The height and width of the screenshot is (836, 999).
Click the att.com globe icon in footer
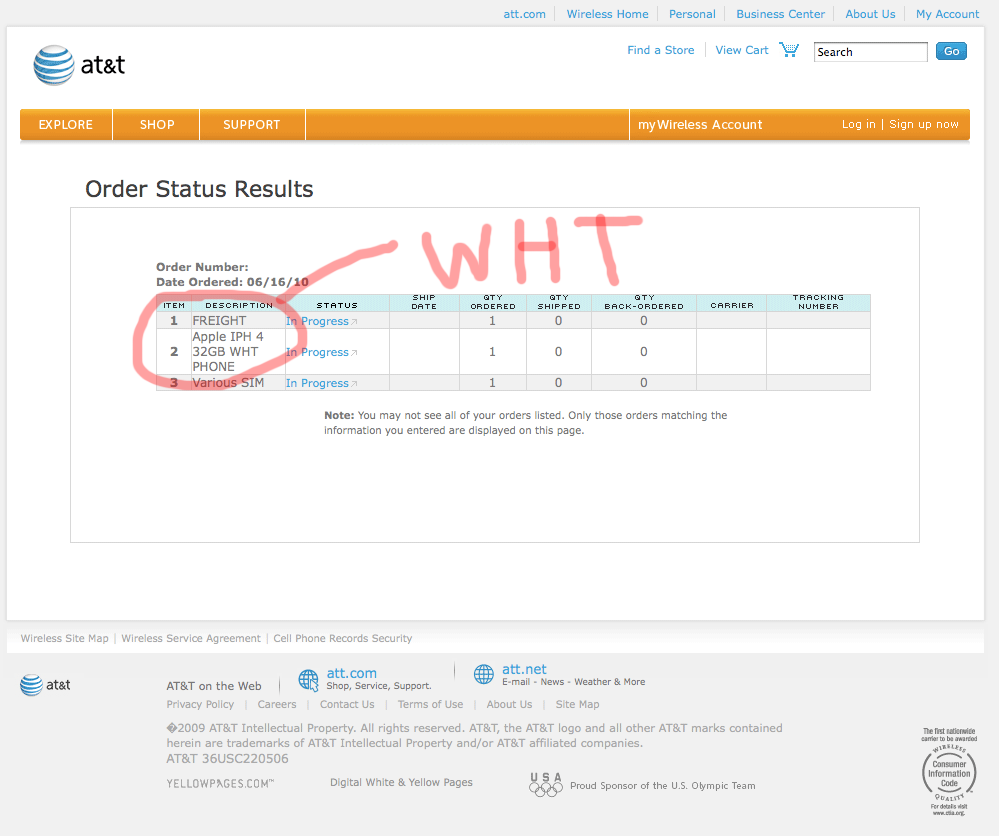[308, 680]
